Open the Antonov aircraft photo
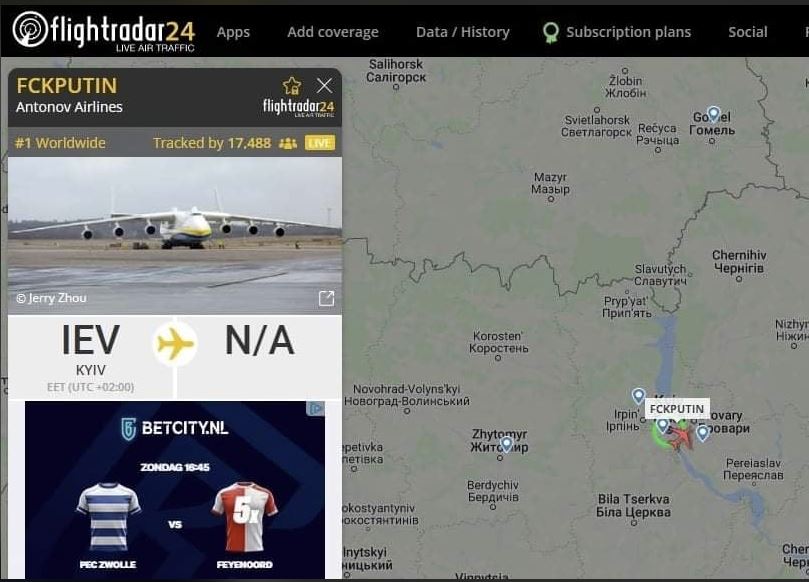The height and width of the screenshot is (582, 809). [175, 235]
